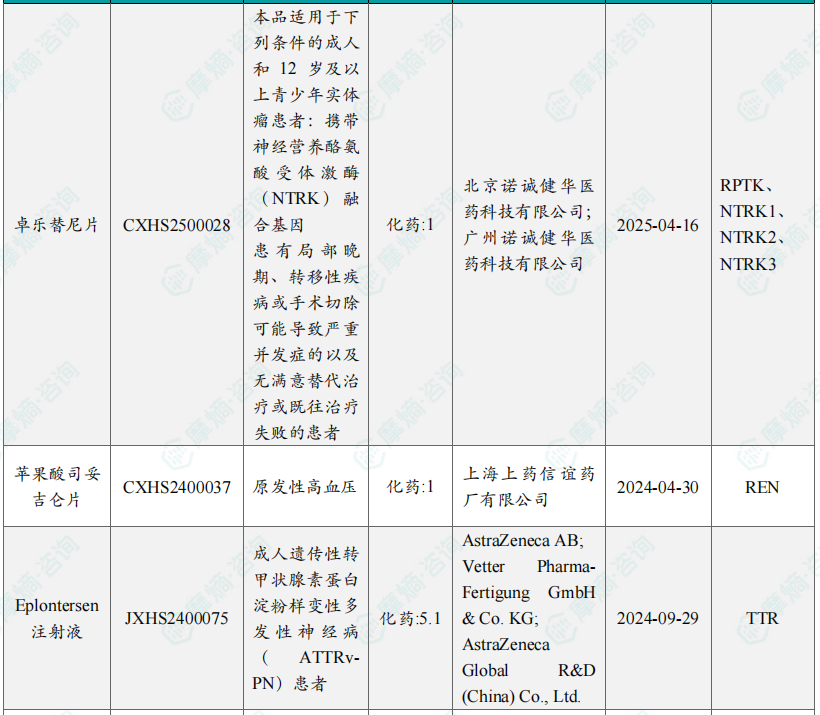Image resolution: width=820 pixels, height=715 pixels.
Task: Select date 2025-04-16
Action: tap(658, 225)
